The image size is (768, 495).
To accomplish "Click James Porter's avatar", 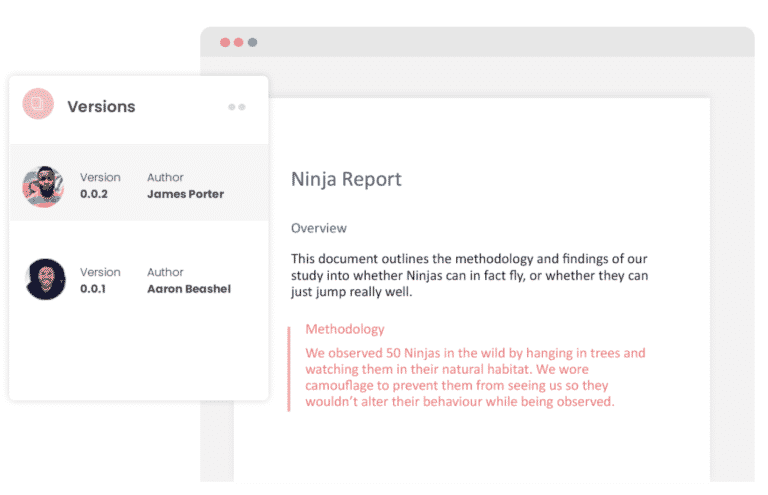I will click(44, 186).
